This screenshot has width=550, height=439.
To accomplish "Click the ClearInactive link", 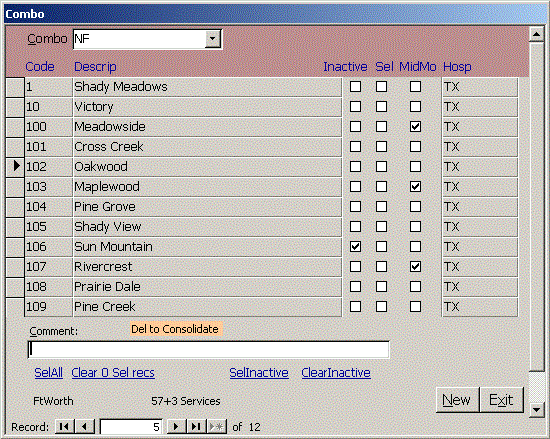I will (x=336, y=372).
